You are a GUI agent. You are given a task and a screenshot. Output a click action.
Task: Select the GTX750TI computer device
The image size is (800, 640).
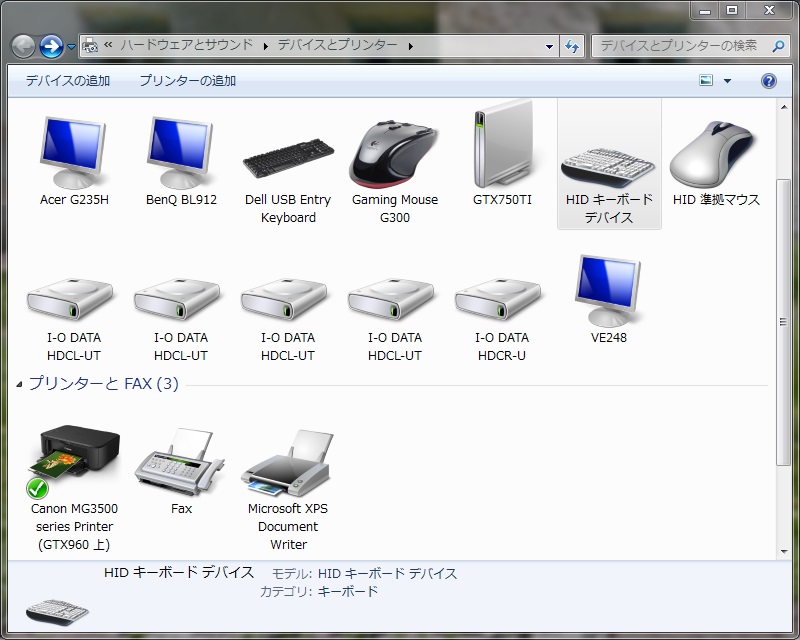[x=502, y=153]
